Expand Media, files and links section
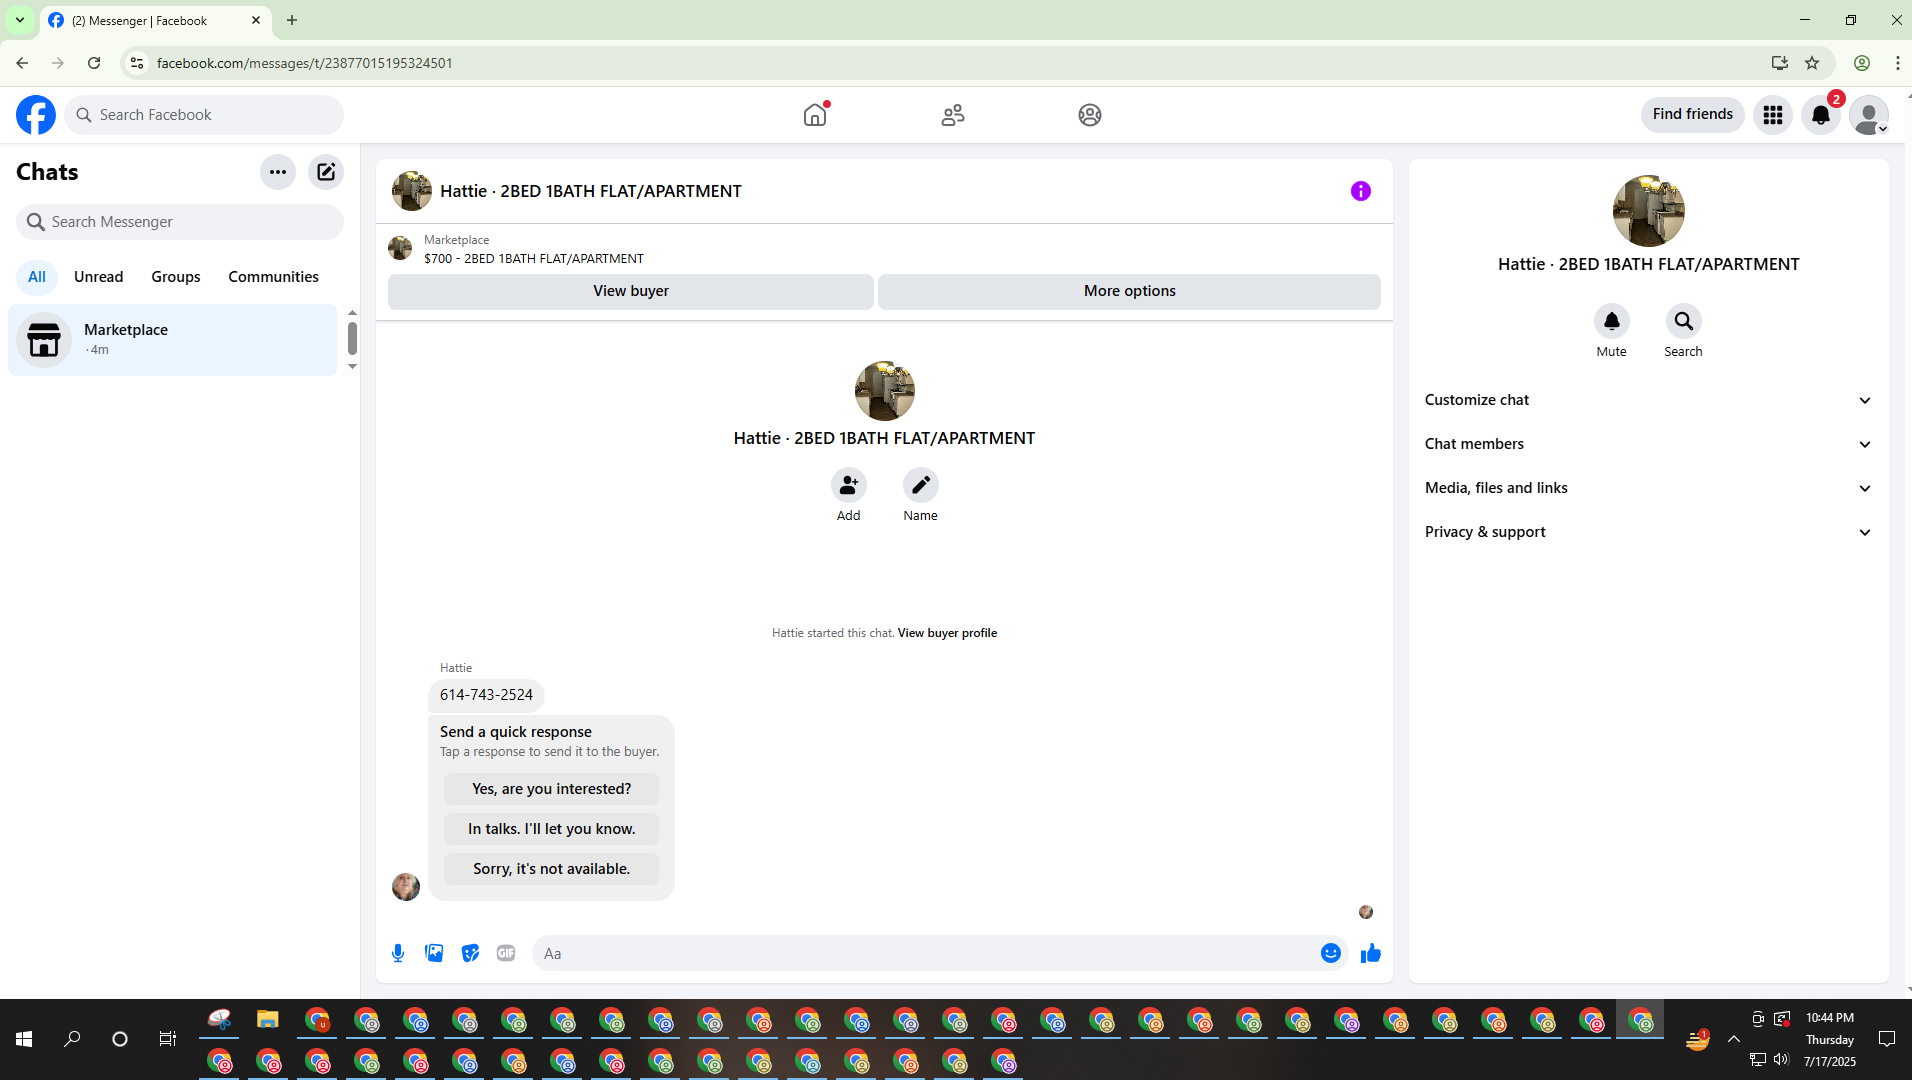 coord(1649,488)
